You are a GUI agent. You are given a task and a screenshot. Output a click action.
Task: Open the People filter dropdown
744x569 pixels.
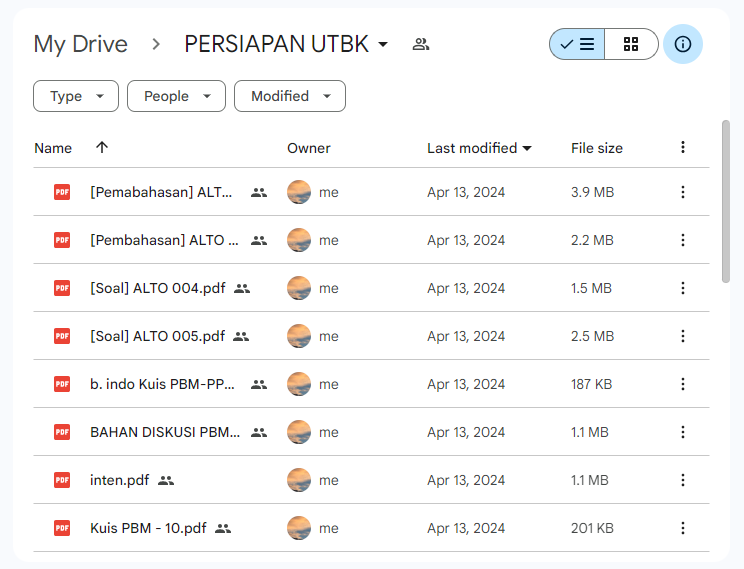(177, 96)
